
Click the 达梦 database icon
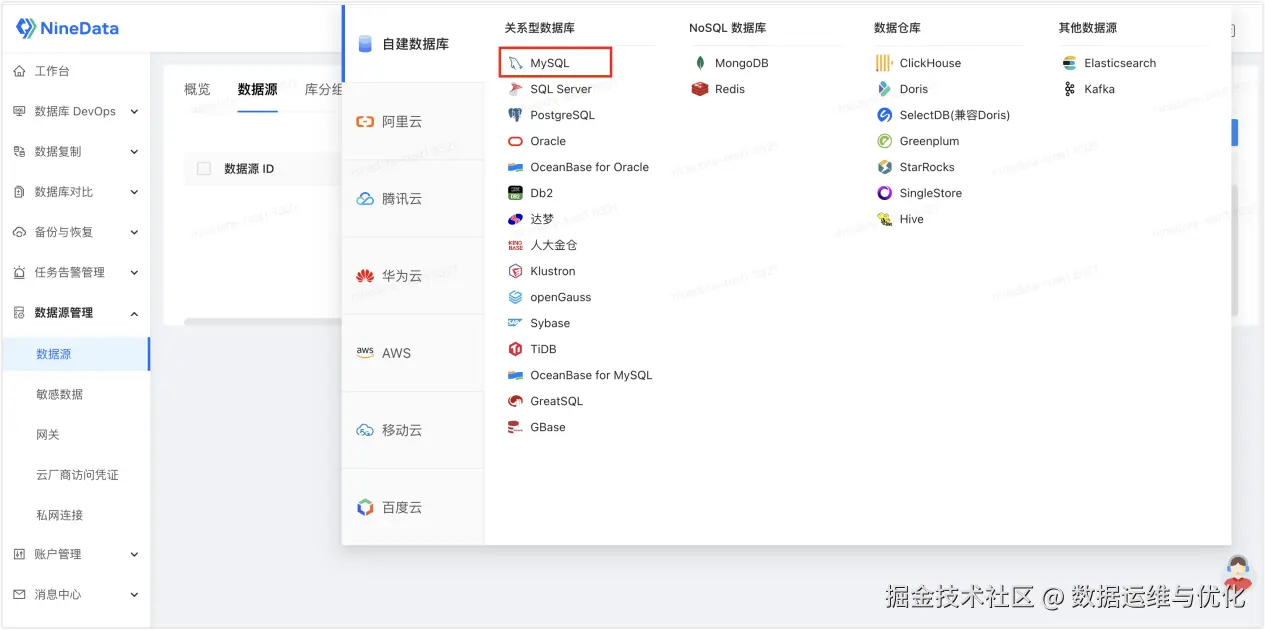click(x=515, y=219)
